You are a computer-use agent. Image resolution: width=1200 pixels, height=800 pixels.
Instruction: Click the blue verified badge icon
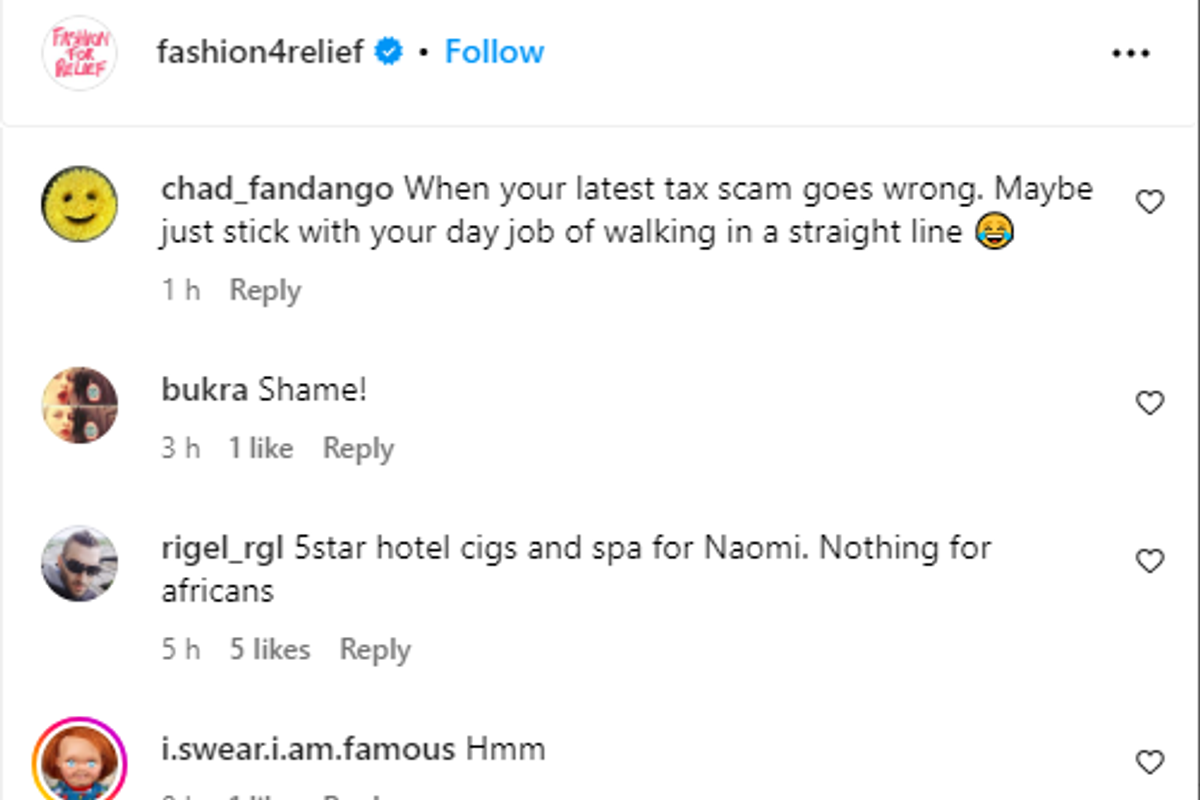(x=388, y=52)
